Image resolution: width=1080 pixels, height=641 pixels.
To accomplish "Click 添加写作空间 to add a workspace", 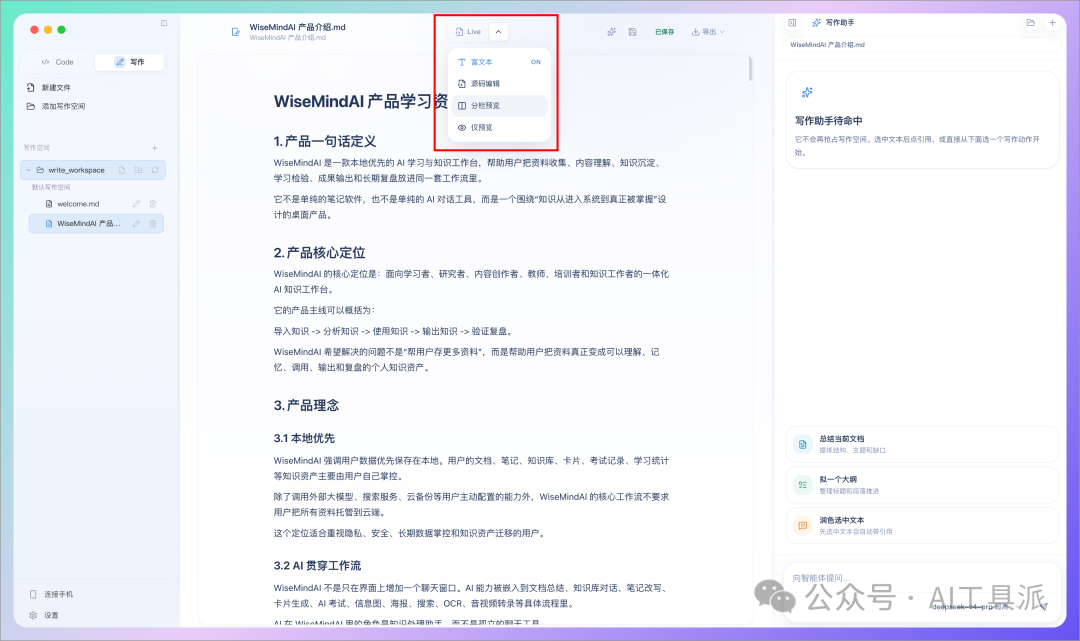I will coord(56,106).
